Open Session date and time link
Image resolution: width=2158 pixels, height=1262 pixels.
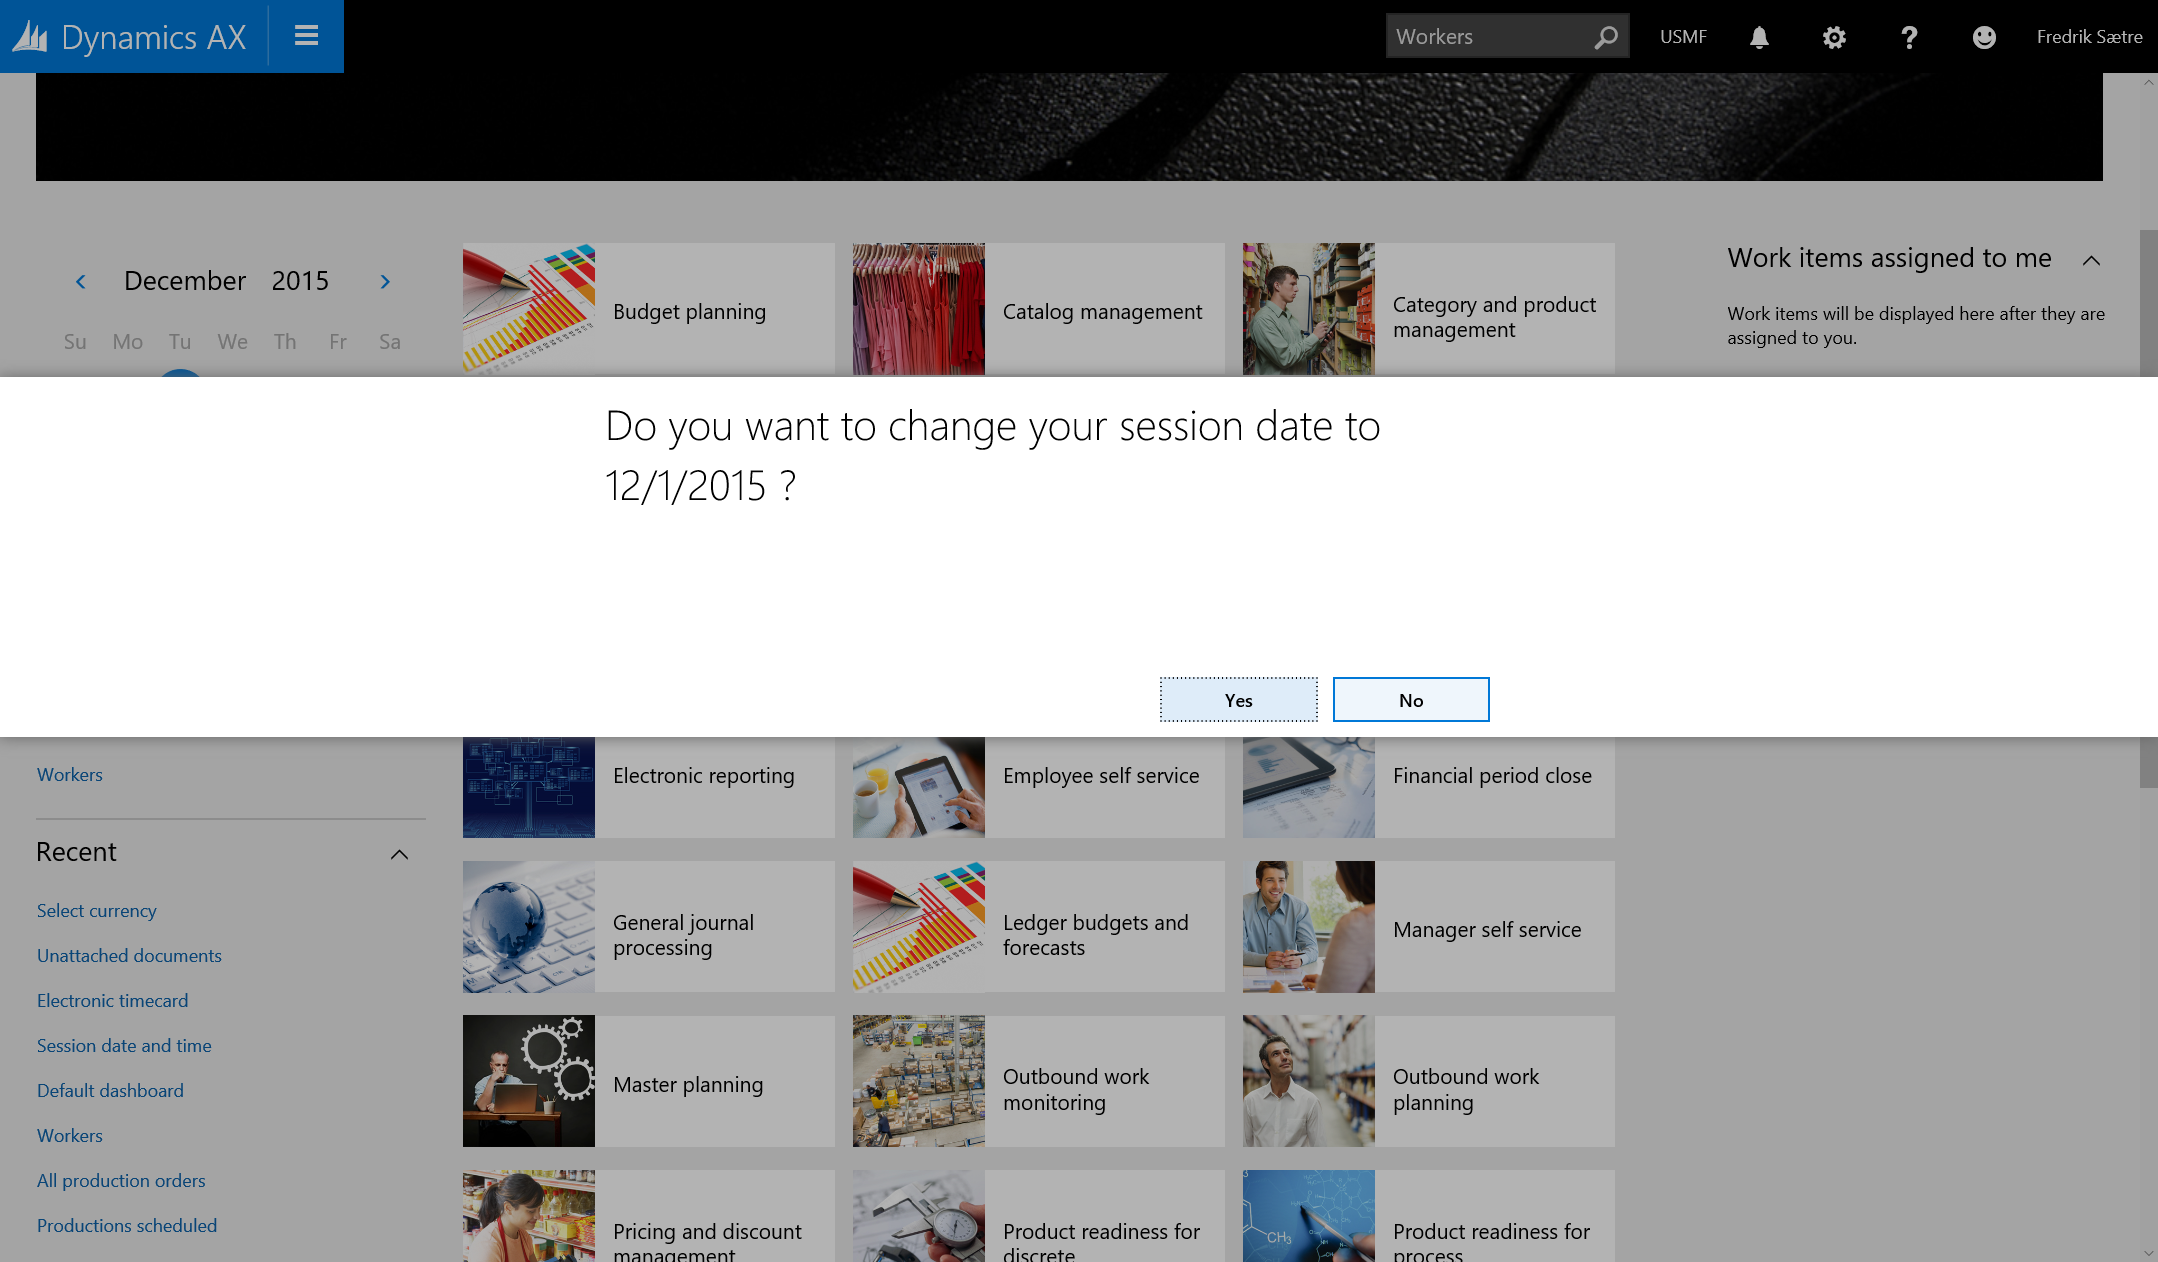[x=124, y=1045]
